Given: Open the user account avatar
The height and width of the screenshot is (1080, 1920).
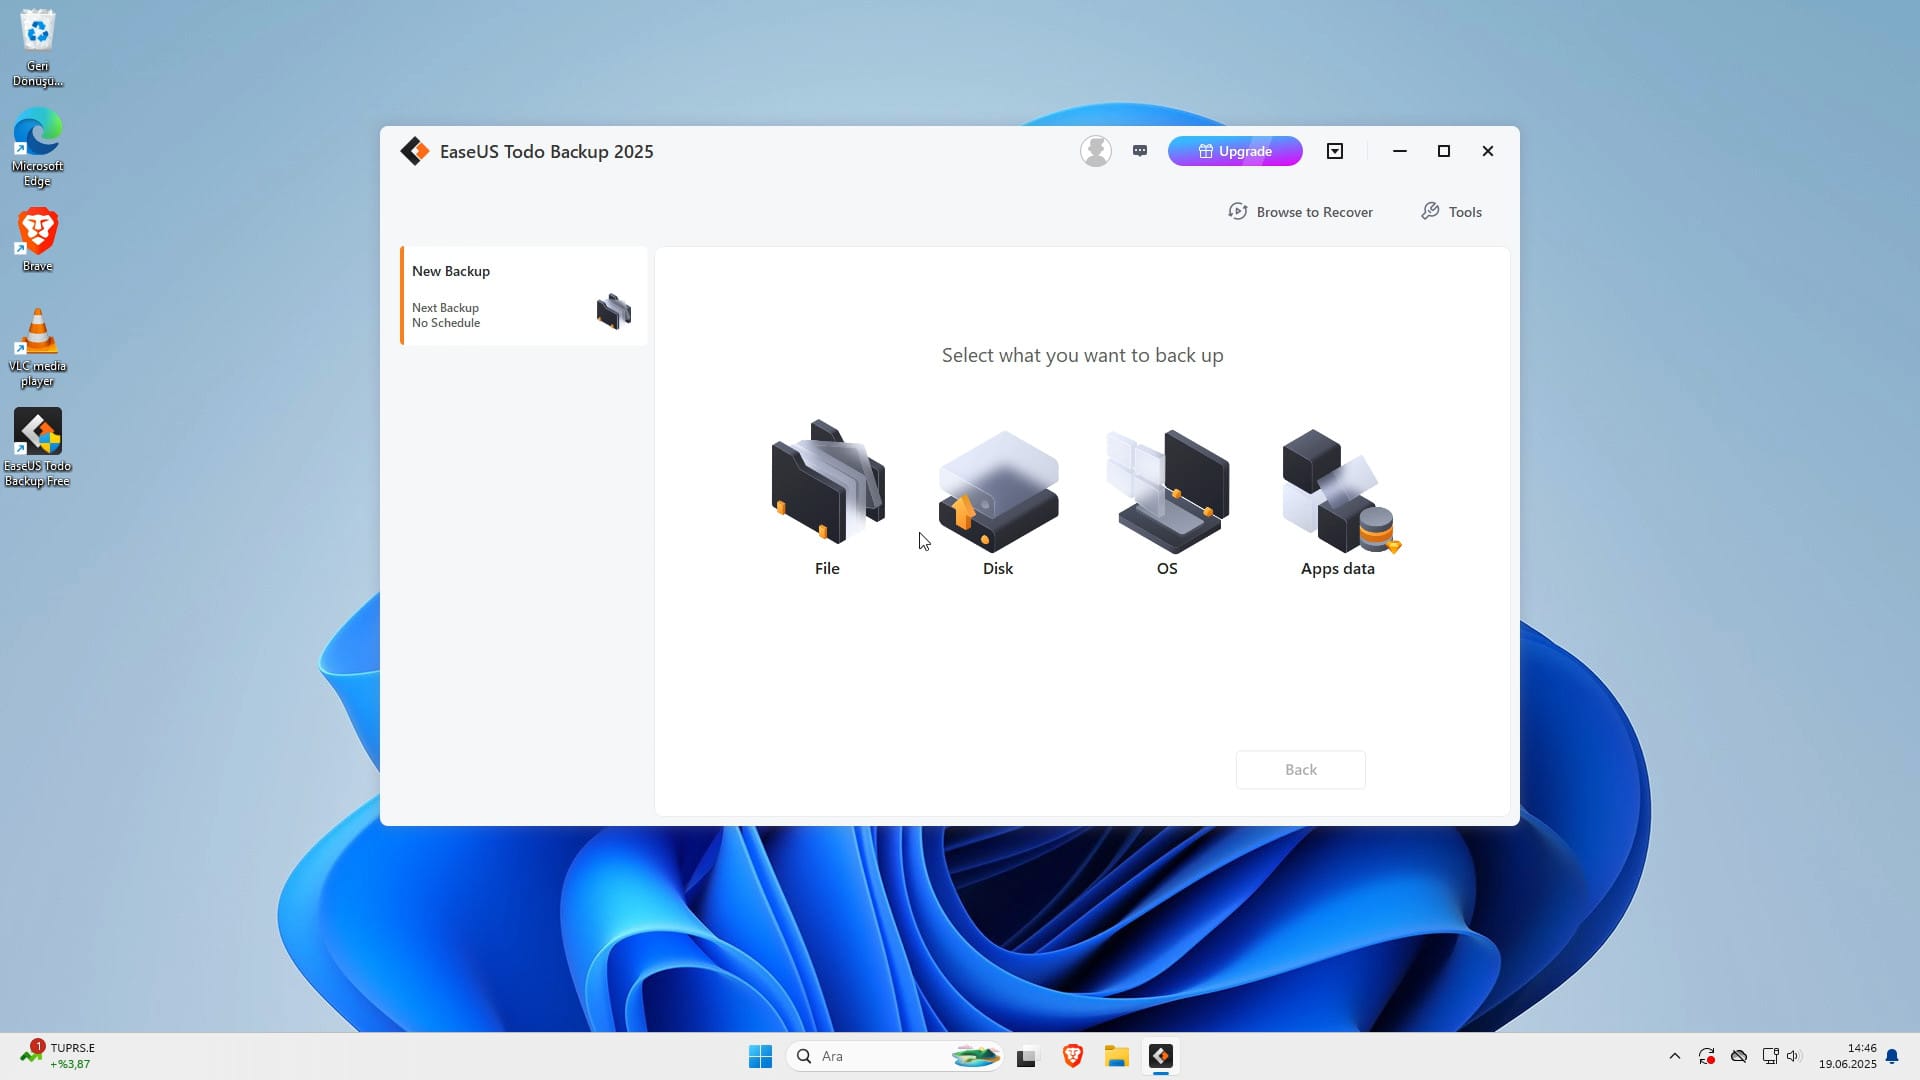Looking at the screenshot, I should tap(1096, 151).
